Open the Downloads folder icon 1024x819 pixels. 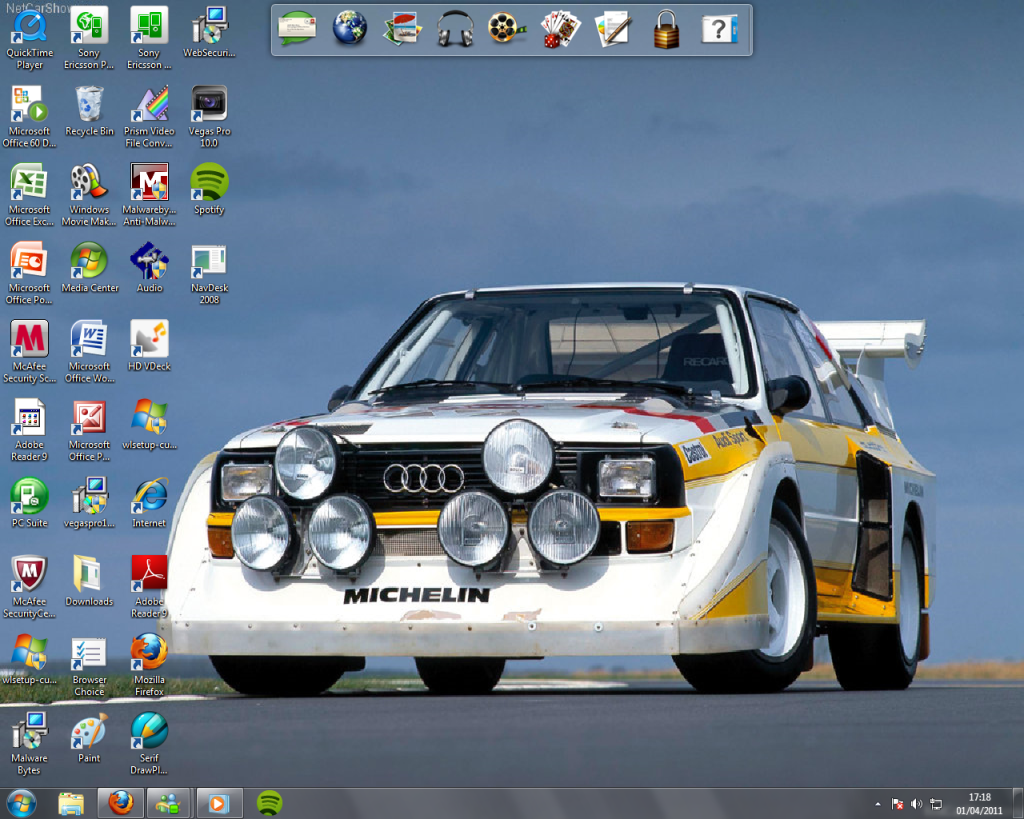point(89,582)
